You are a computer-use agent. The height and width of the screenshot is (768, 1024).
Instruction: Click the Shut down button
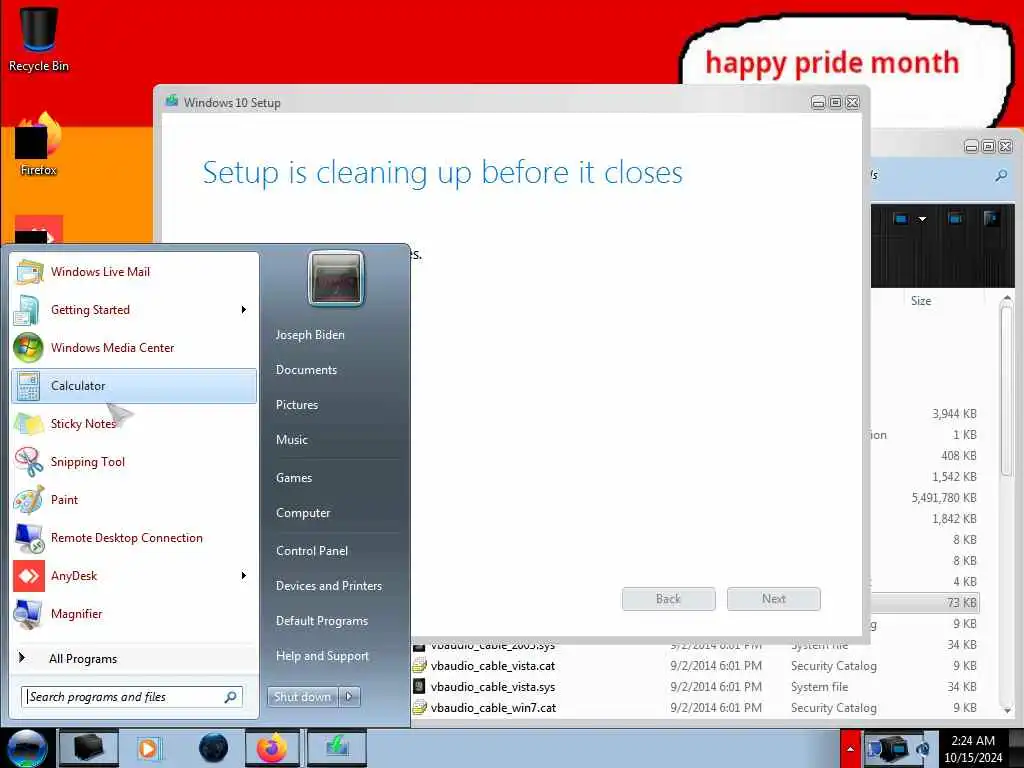tap(302, 697)
